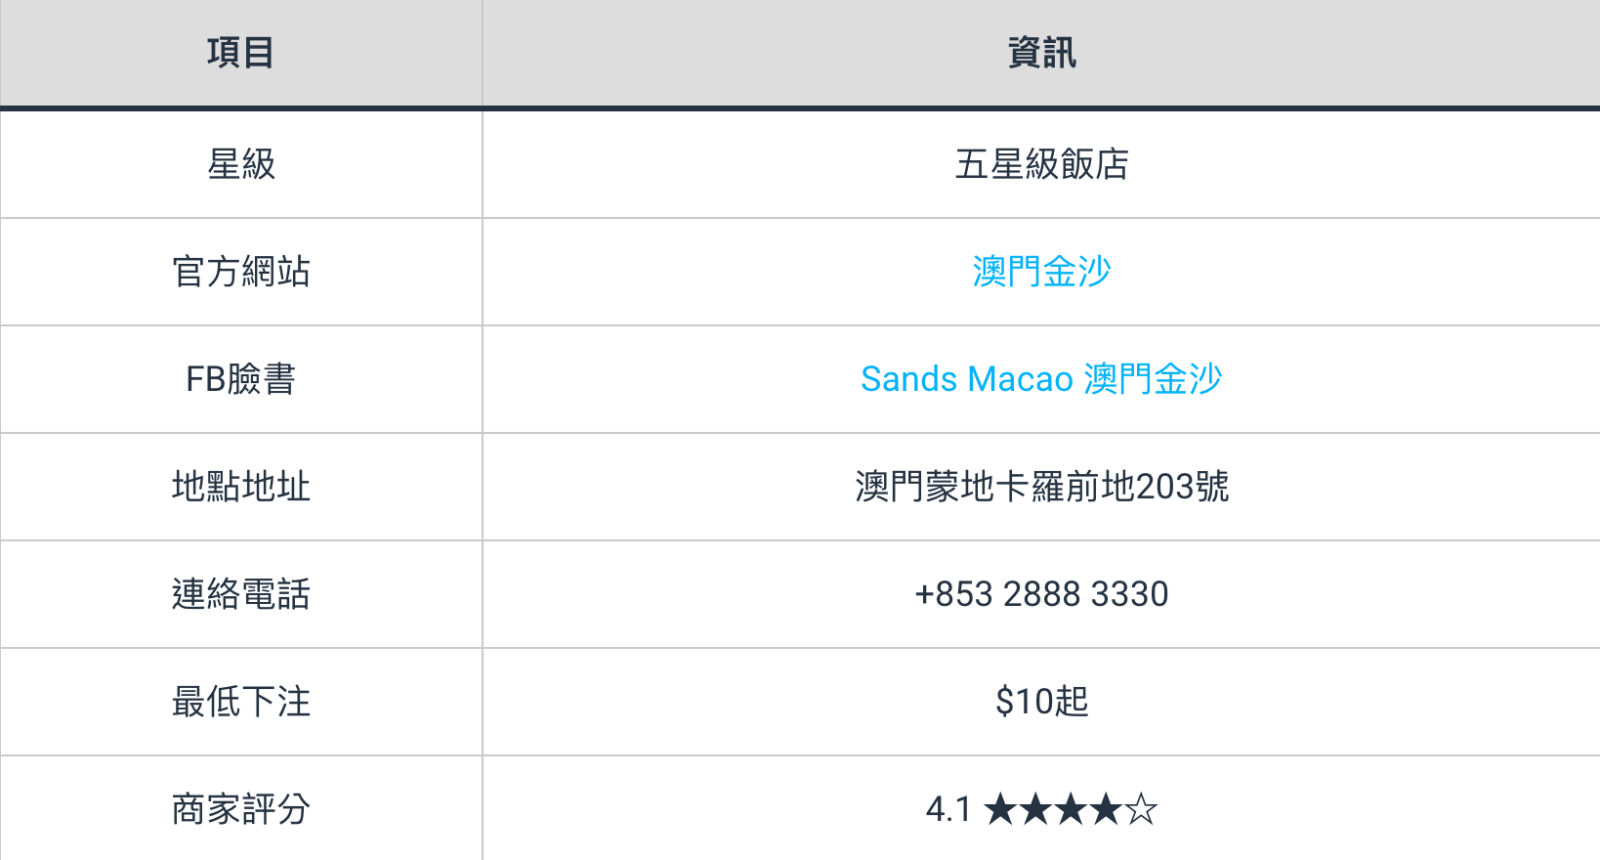The height and width of the screenshot is (860, 1600).
Task: Click the 4.1 rating number
Action: click(948, 809)
